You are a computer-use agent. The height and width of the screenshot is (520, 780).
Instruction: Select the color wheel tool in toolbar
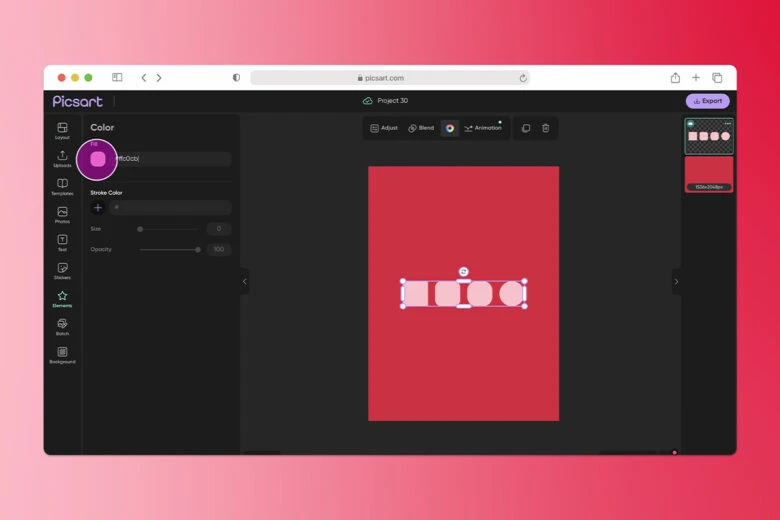[x=450, y=128]
